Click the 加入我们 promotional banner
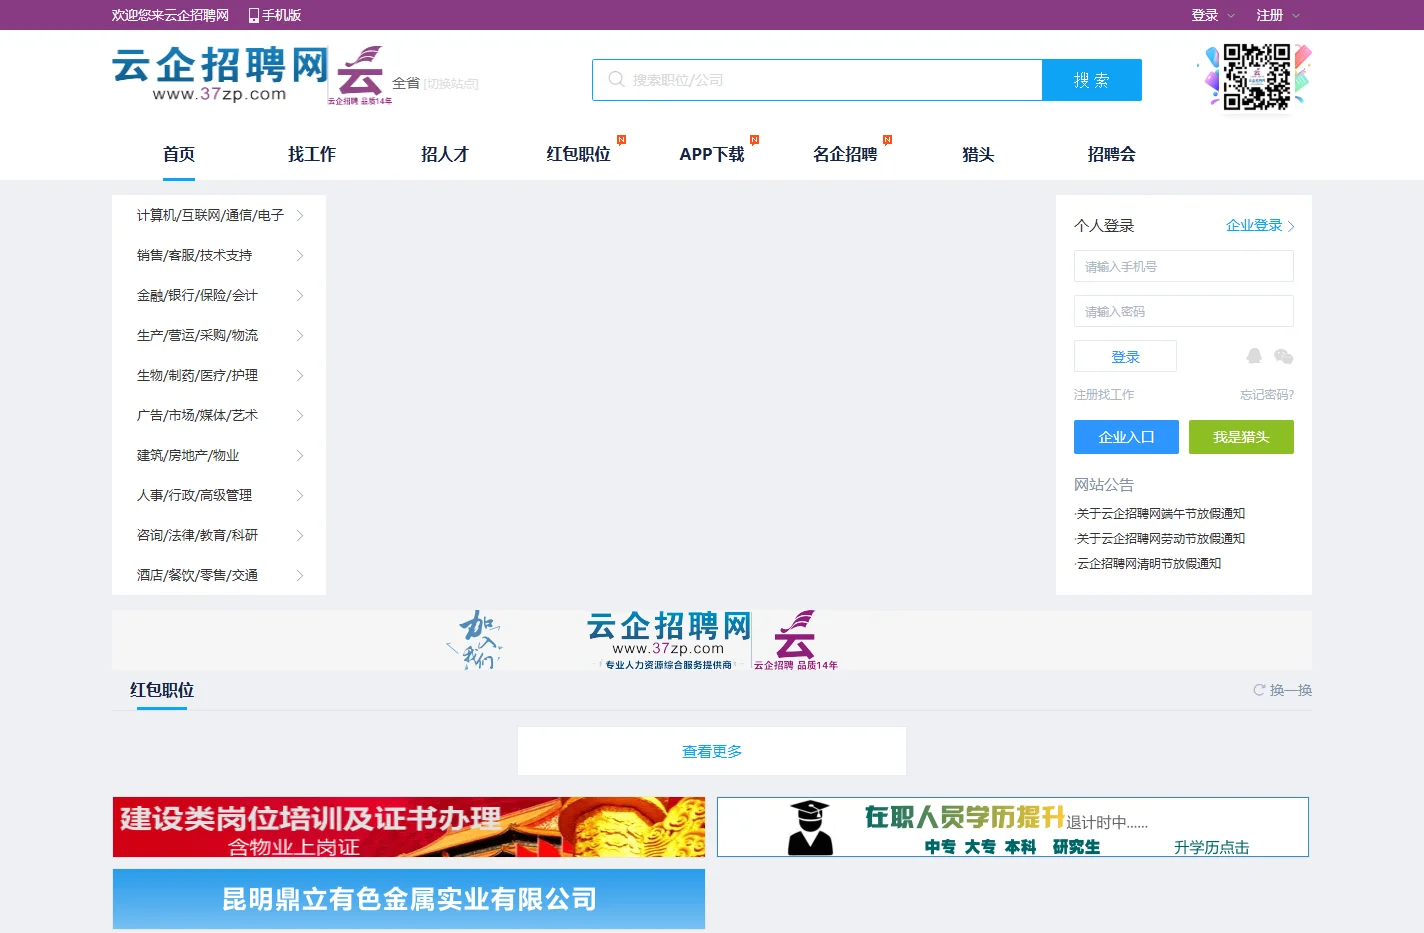This screenshot has height=933, width=1424. pyautogui.click(x=712, y=640)
